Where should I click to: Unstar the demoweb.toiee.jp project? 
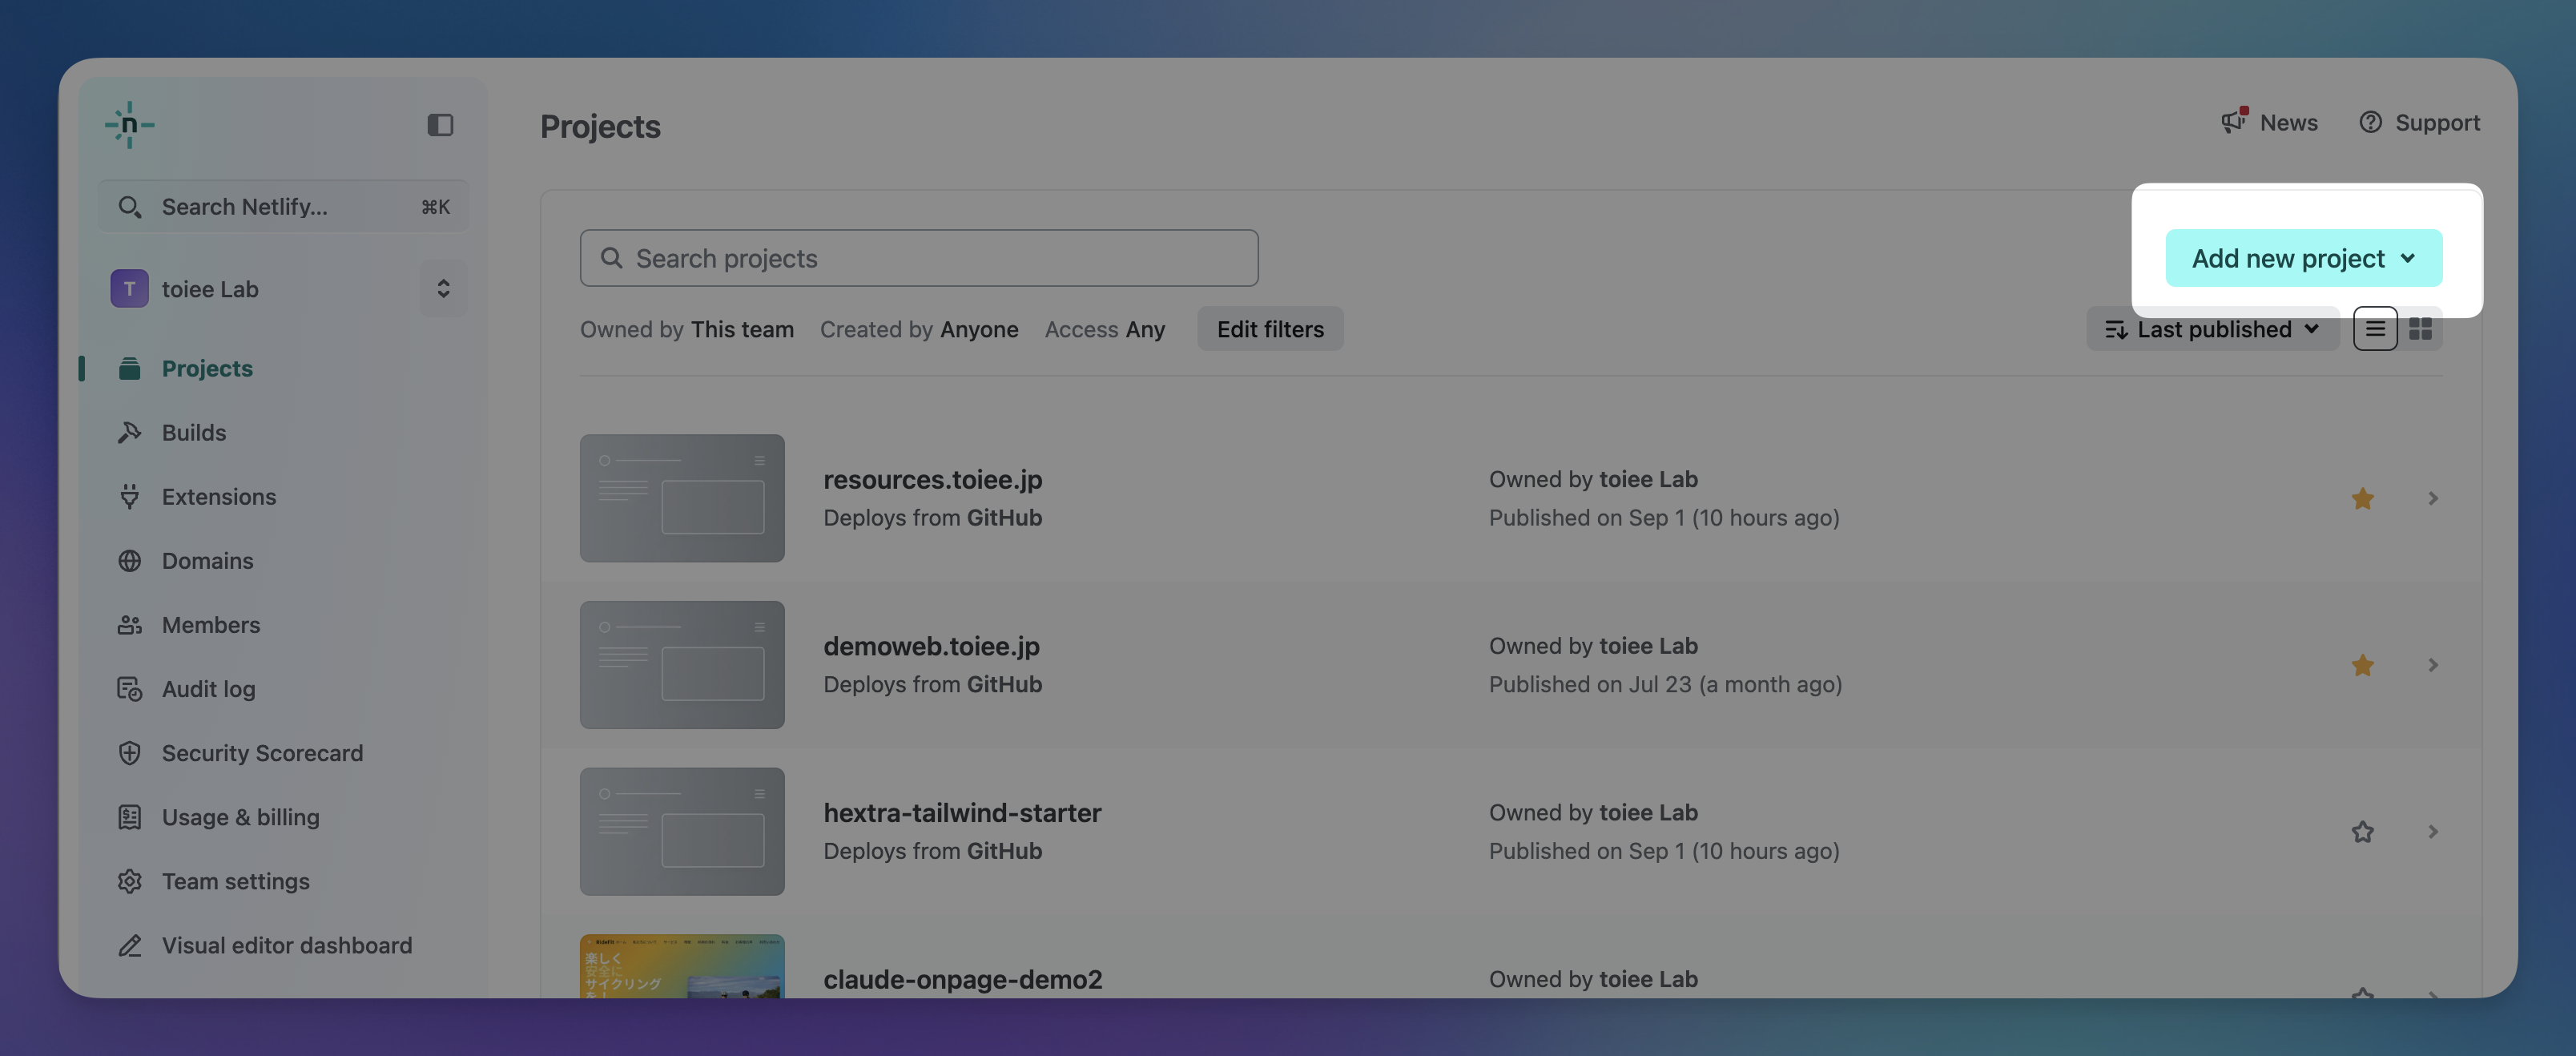tap(2362, 665)
